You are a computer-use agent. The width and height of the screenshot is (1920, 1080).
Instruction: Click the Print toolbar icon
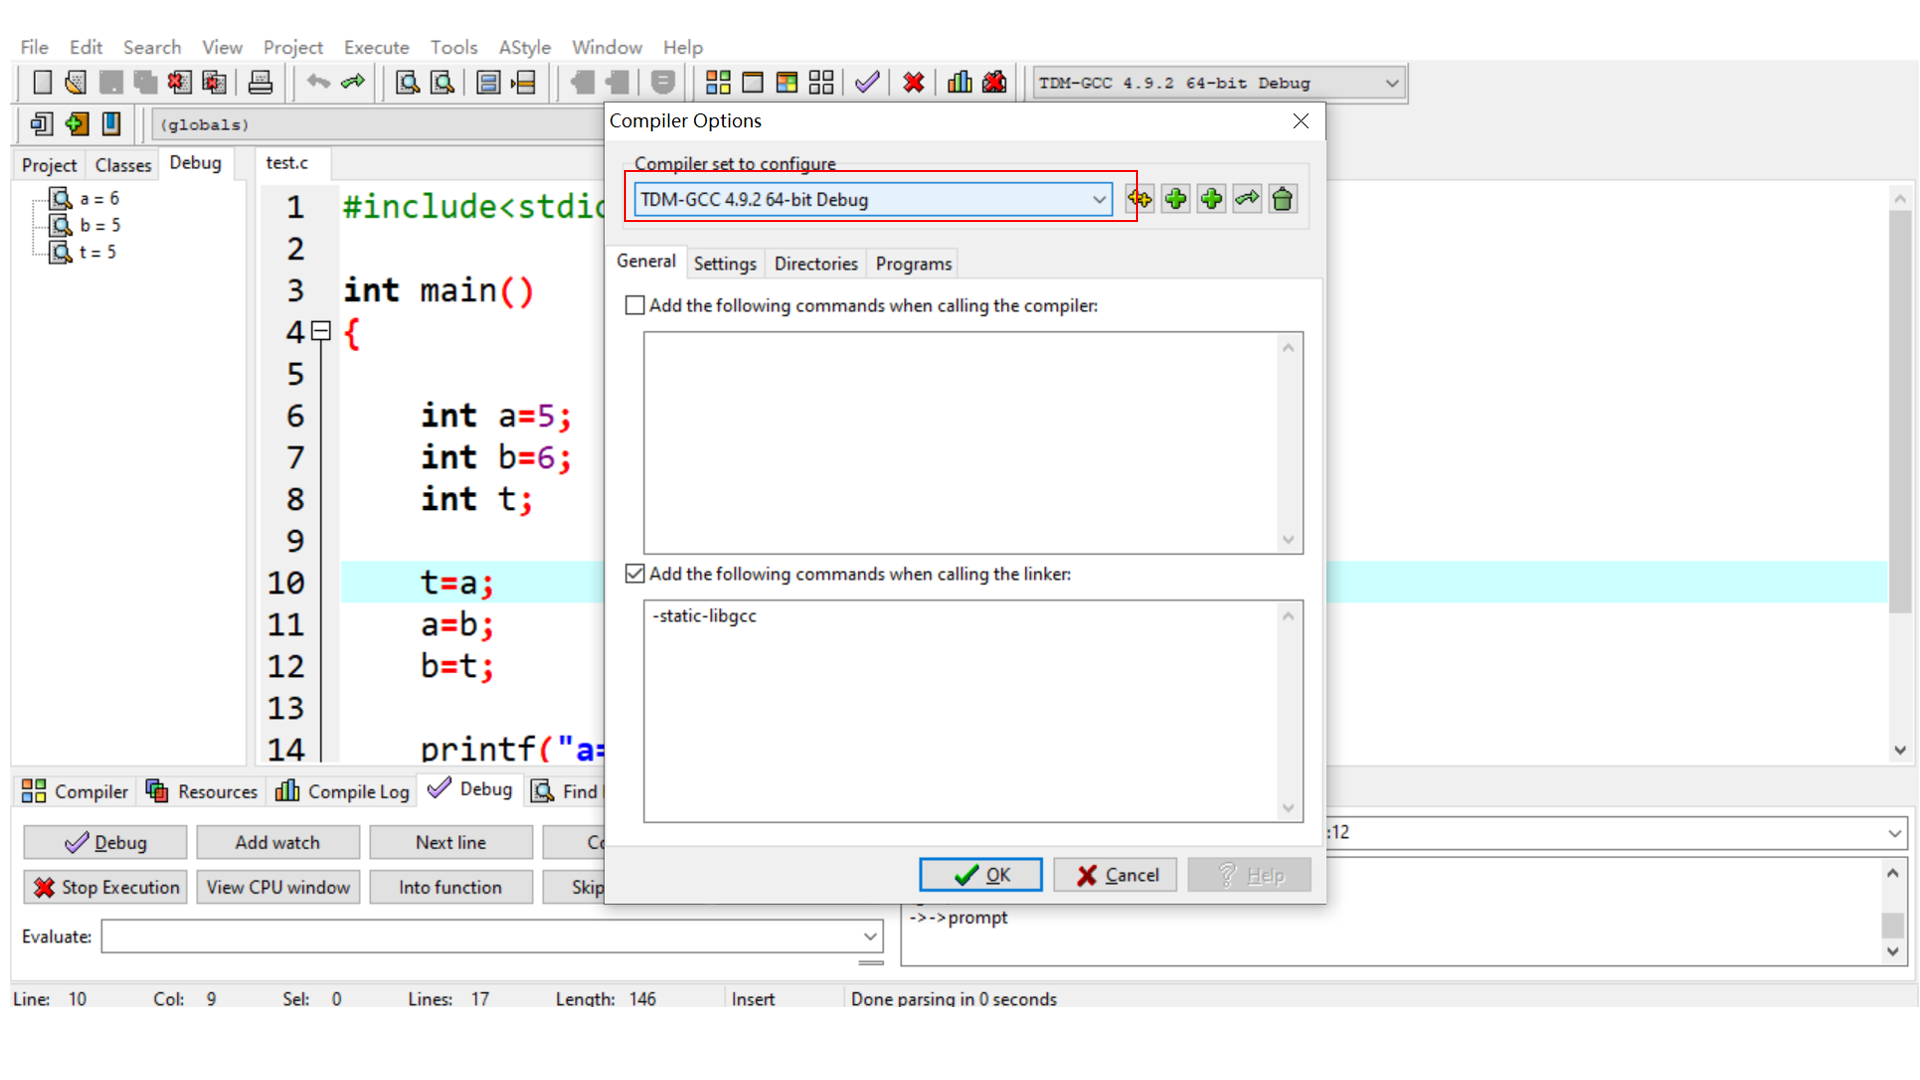(x=260, y=83)
